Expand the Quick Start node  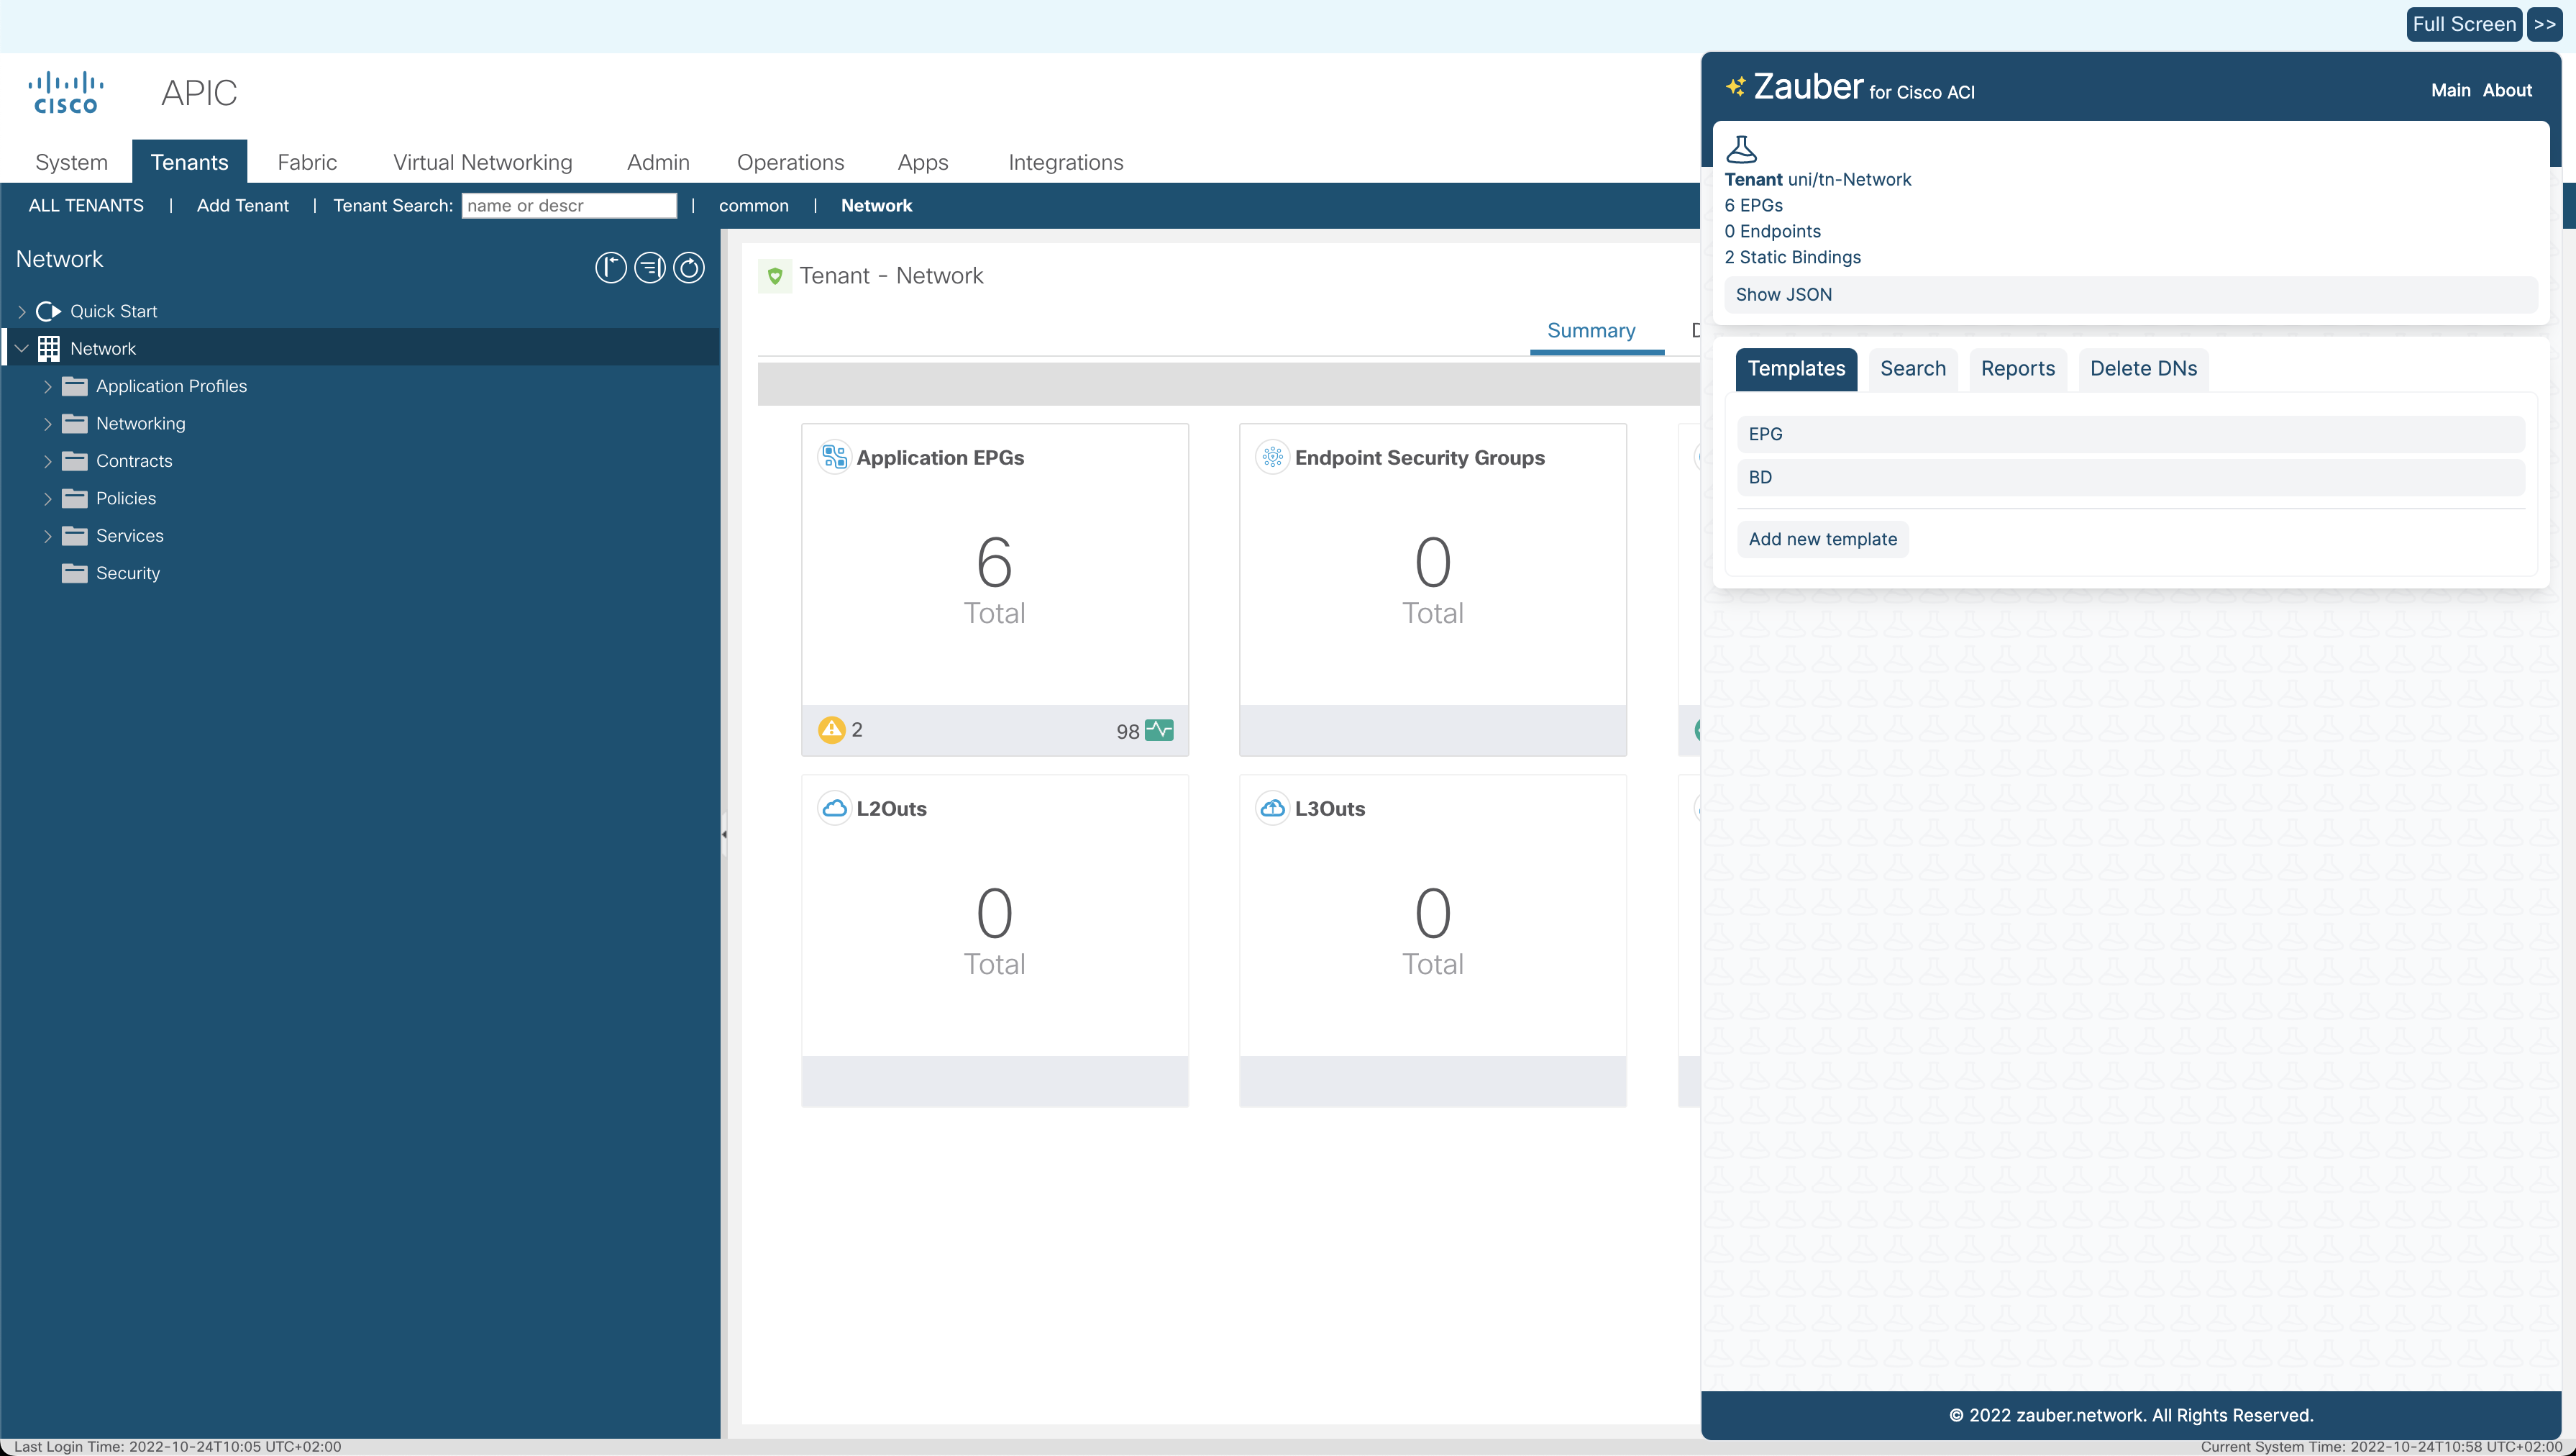pos(21,311)
